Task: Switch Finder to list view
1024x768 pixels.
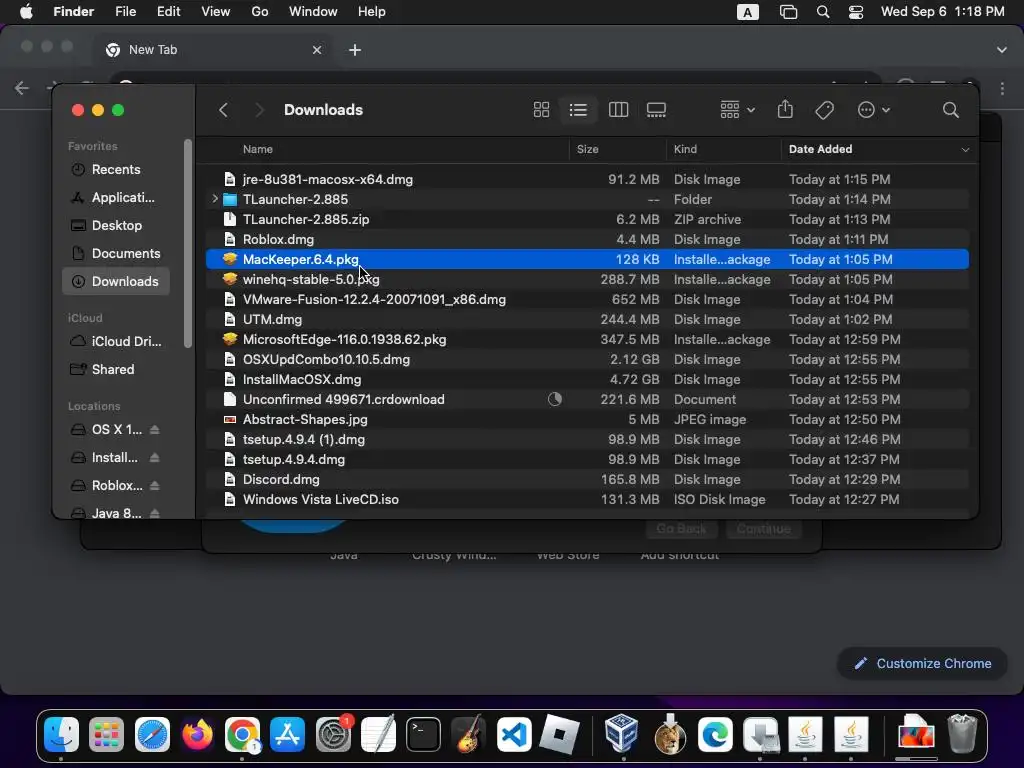Action: click(x=578, y=110)
